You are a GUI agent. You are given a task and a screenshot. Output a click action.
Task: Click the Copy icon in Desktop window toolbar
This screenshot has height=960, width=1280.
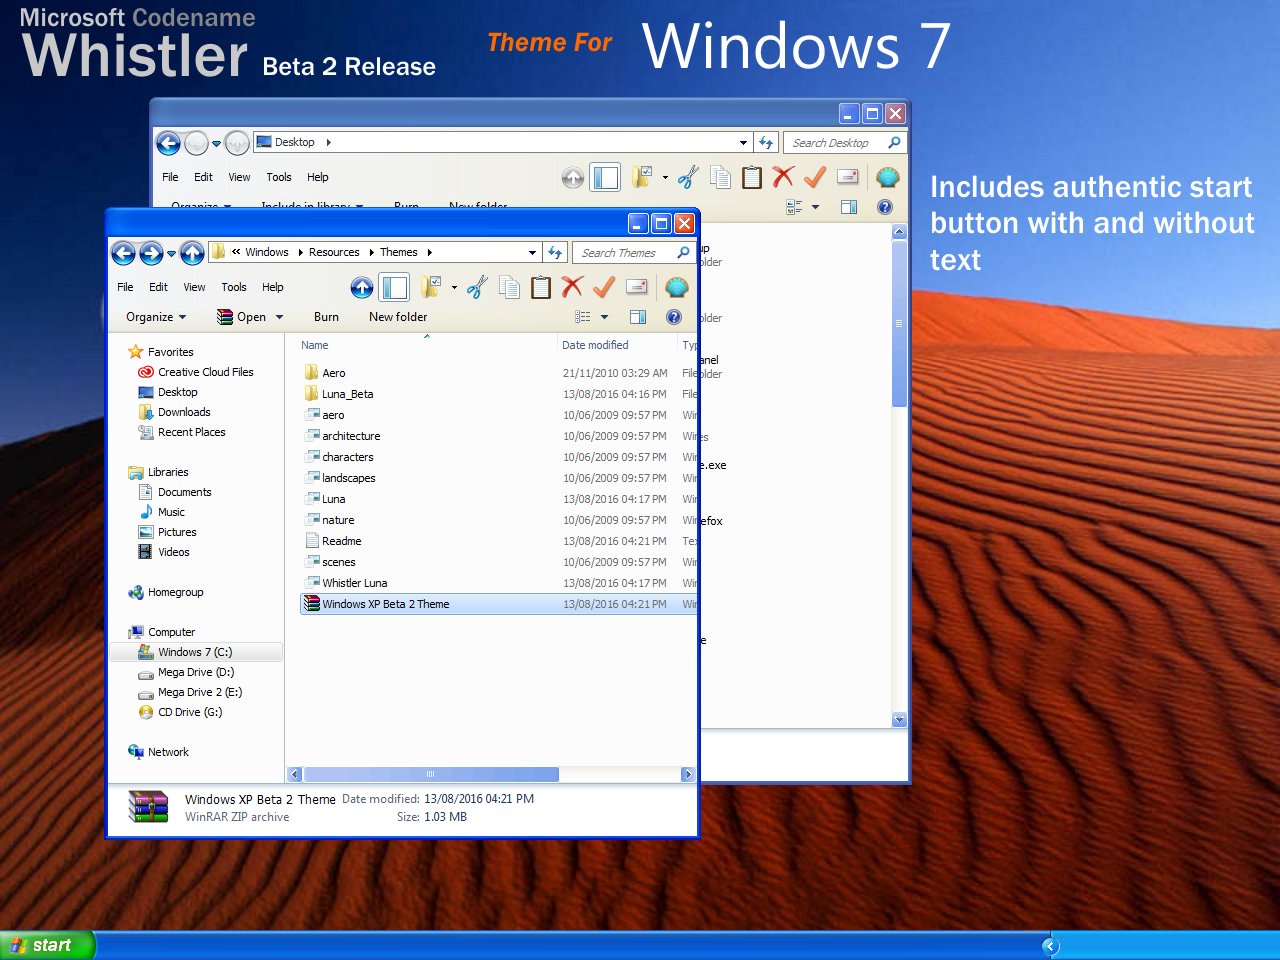click(720, 178)
